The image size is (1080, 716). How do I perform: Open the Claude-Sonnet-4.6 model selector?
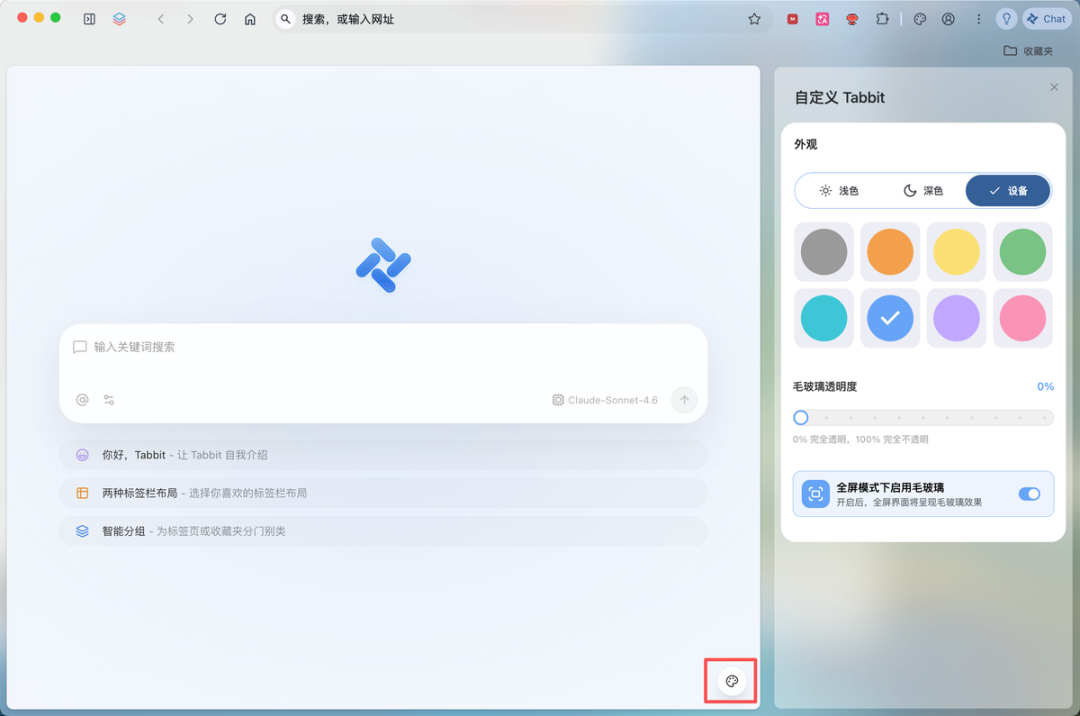click(605, 400)
